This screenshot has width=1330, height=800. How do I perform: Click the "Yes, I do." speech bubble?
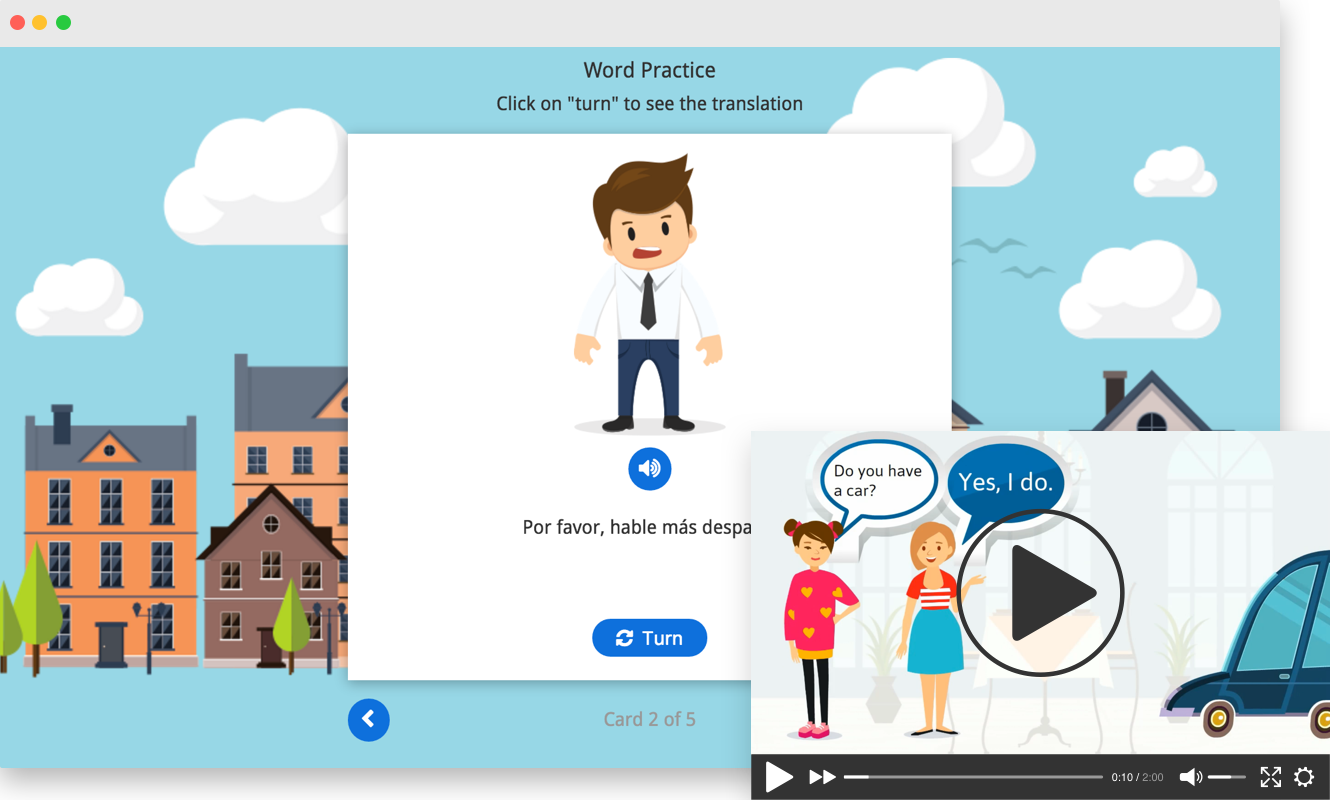(1005, 482)
